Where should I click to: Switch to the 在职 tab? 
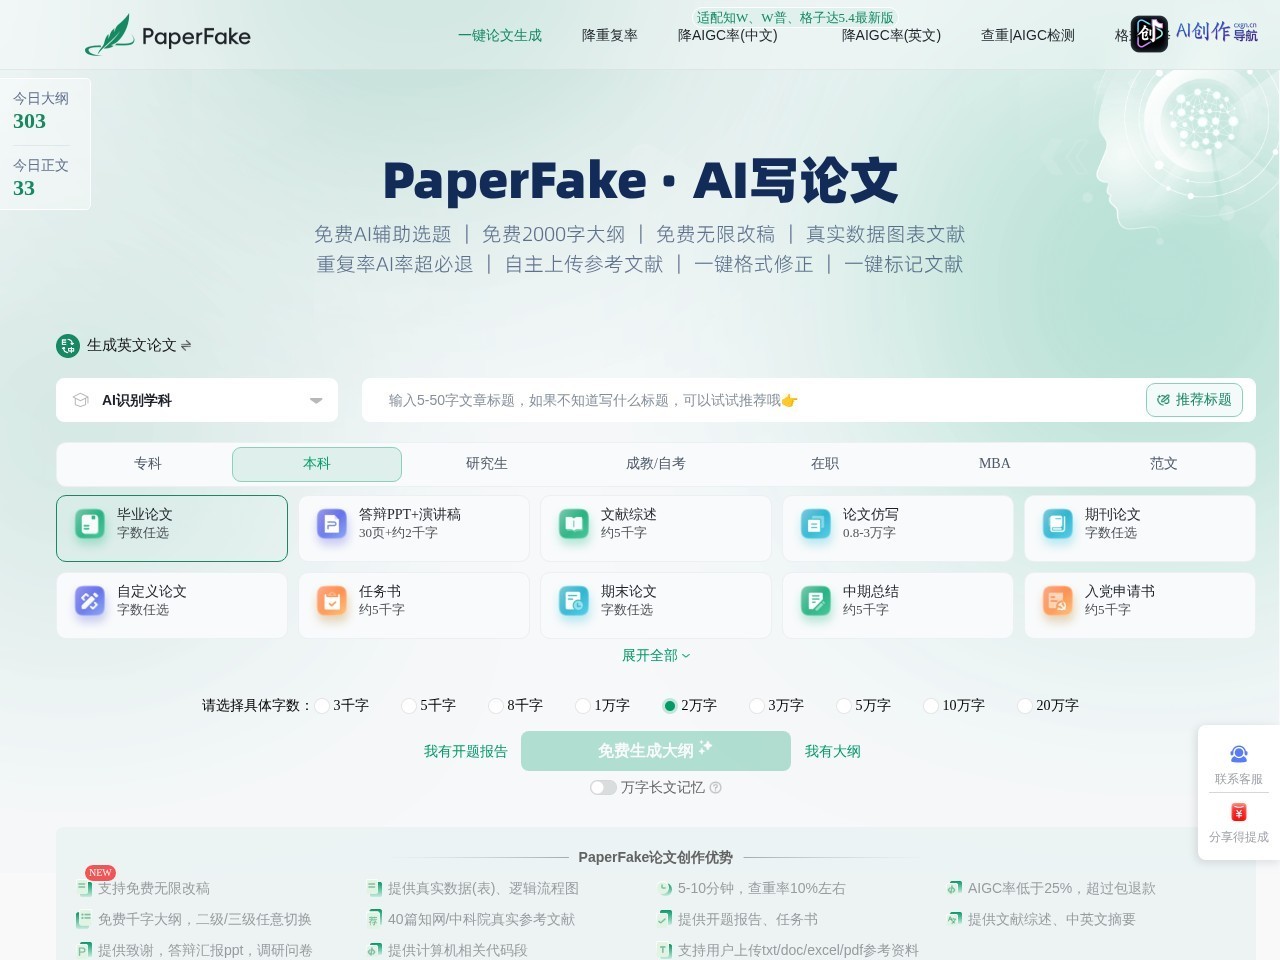pos(825,464)
